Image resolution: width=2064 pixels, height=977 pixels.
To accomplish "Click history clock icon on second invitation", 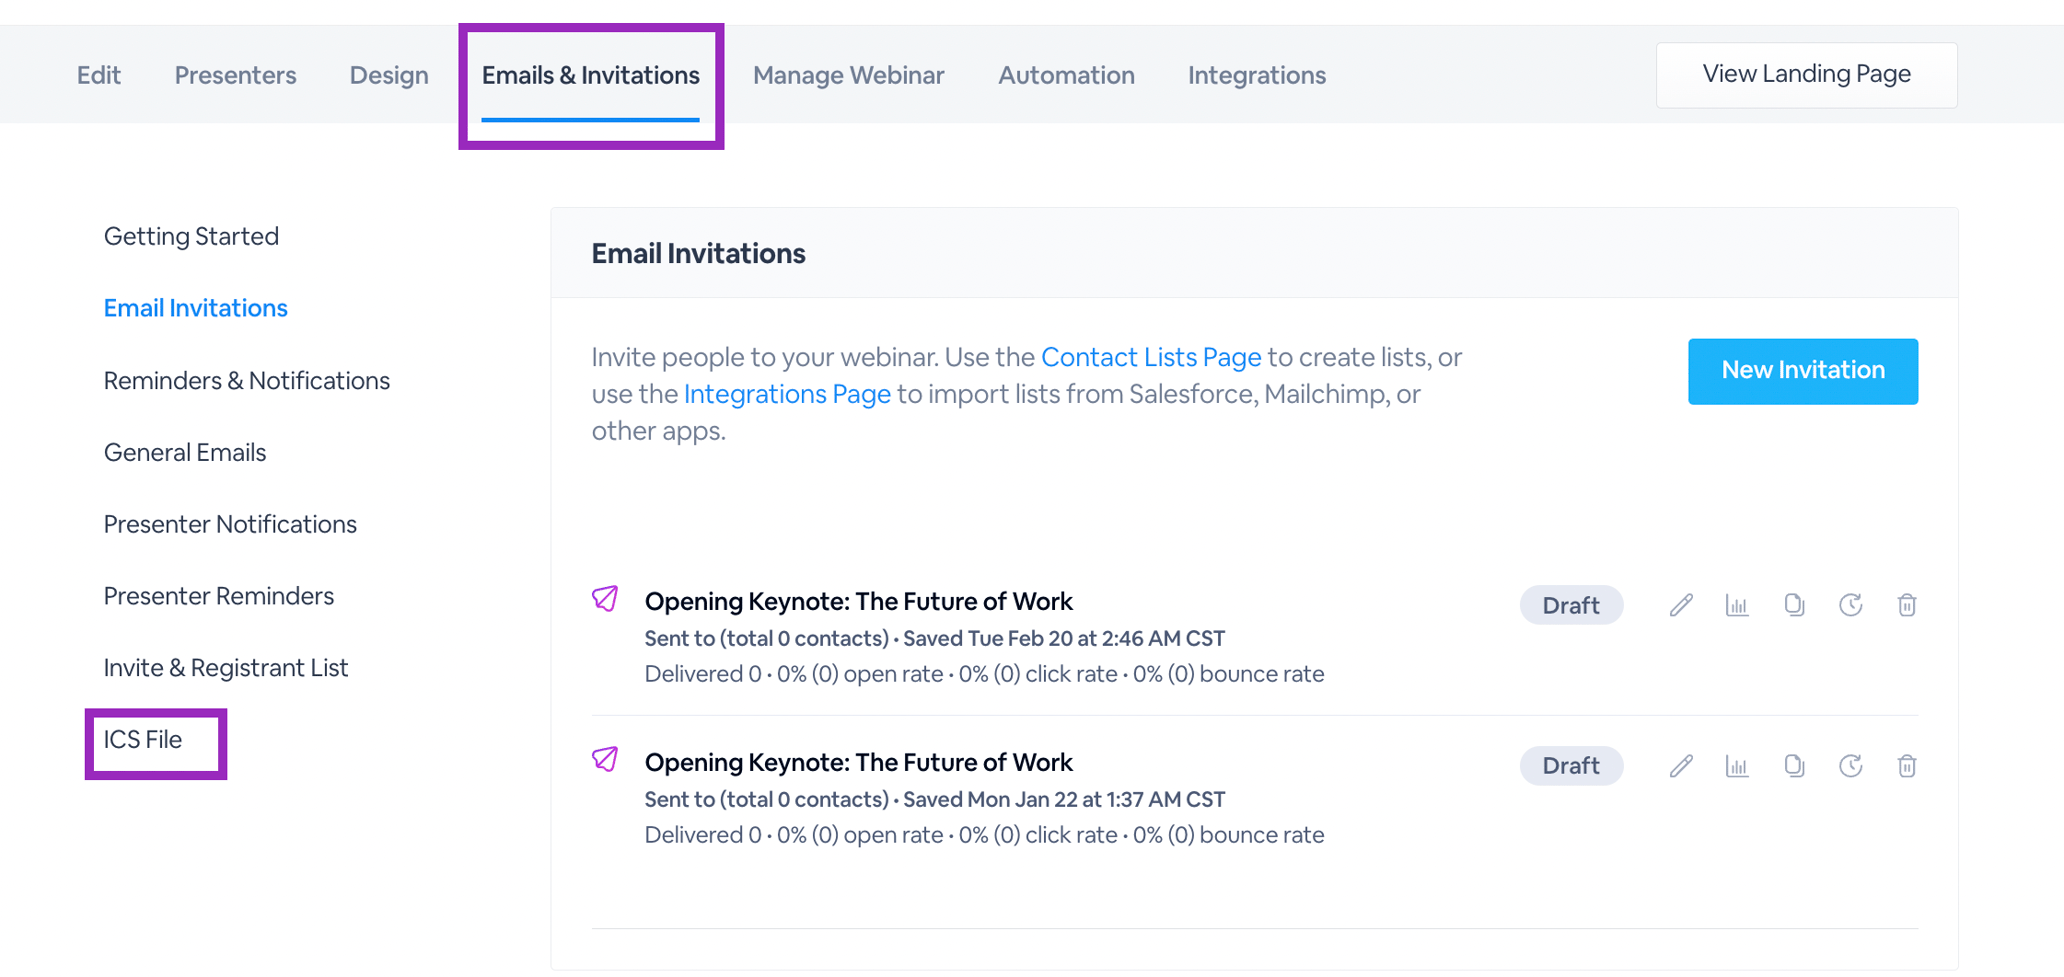I will (x=1850, y=766).
